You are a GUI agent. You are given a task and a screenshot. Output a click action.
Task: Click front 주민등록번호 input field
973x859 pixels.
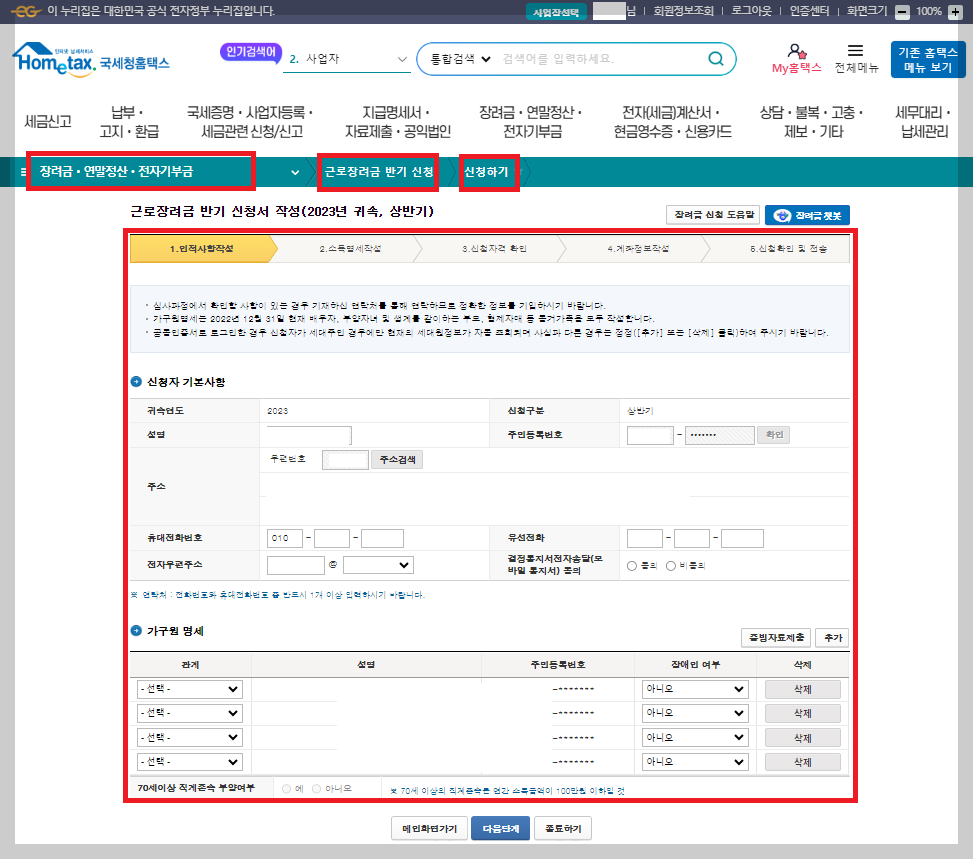[650, 435]
